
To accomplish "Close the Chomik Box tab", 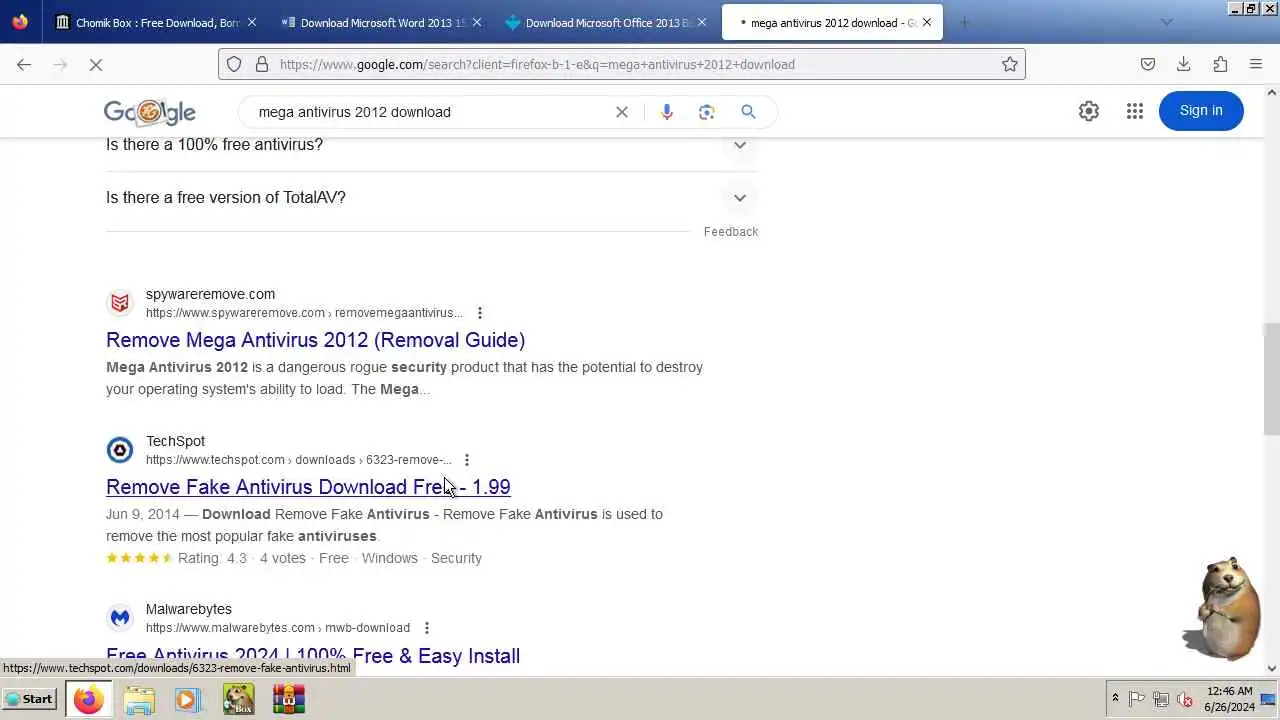I will 251,22.
